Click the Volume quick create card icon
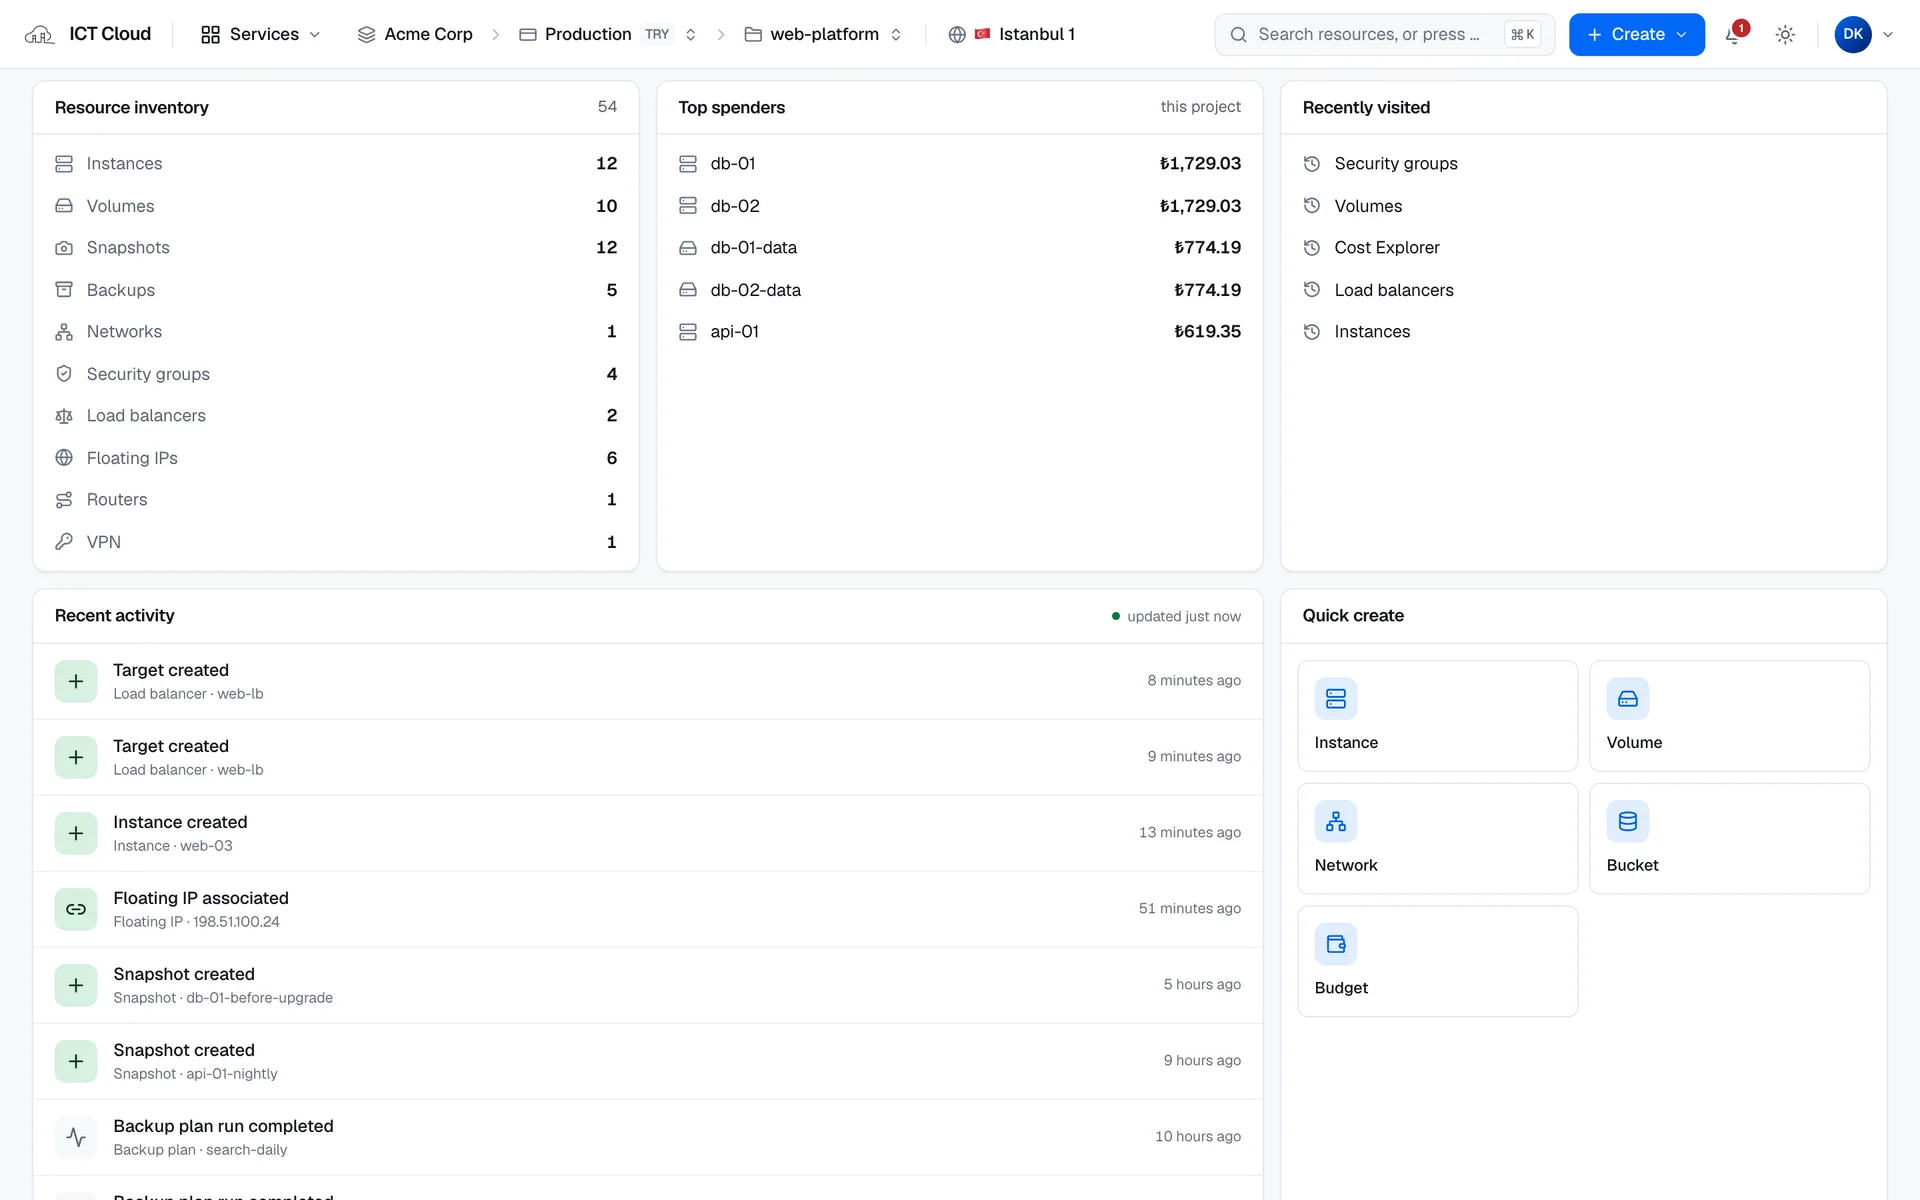The width and height of the screenshot is (1920, 1200). tap(1628, 699)
